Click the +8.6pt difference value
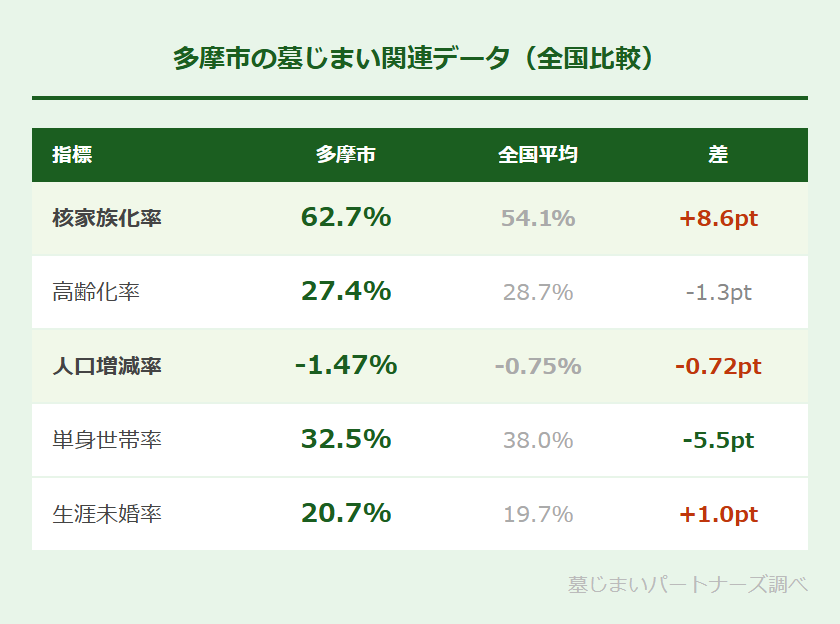840x624 pixels. [x=718, y=218]
